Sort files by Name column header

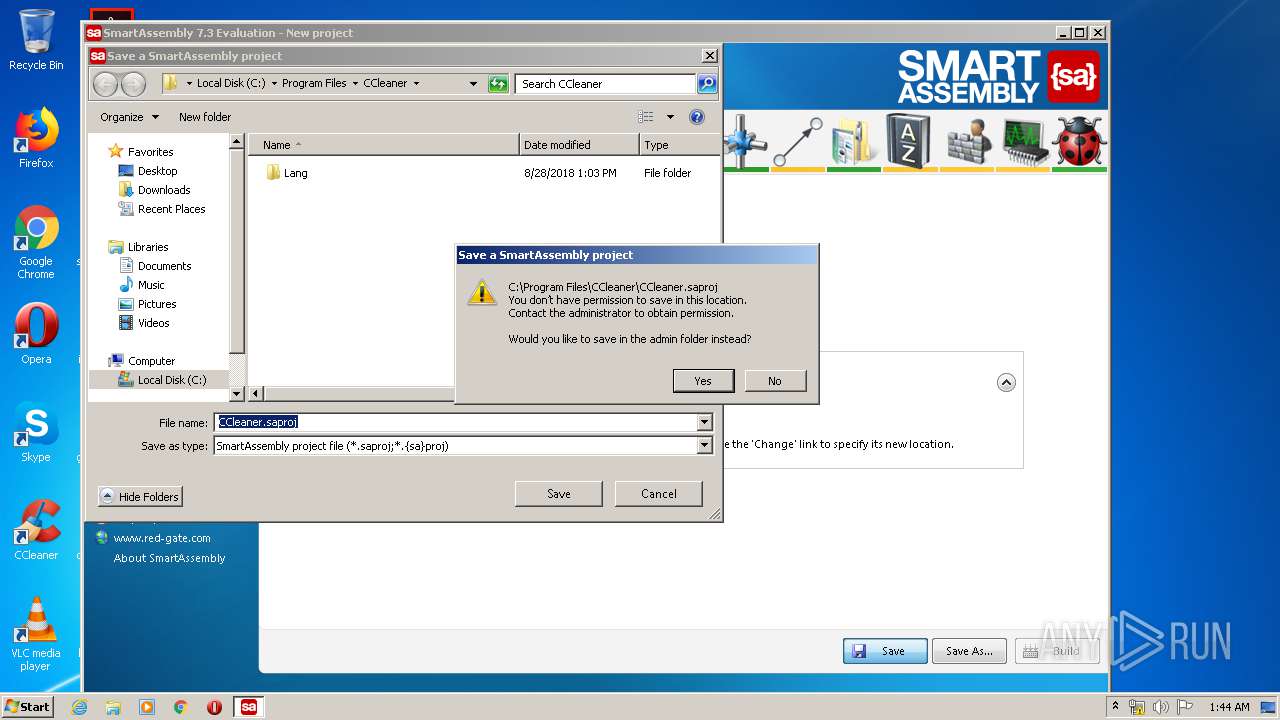coord(384,145)
